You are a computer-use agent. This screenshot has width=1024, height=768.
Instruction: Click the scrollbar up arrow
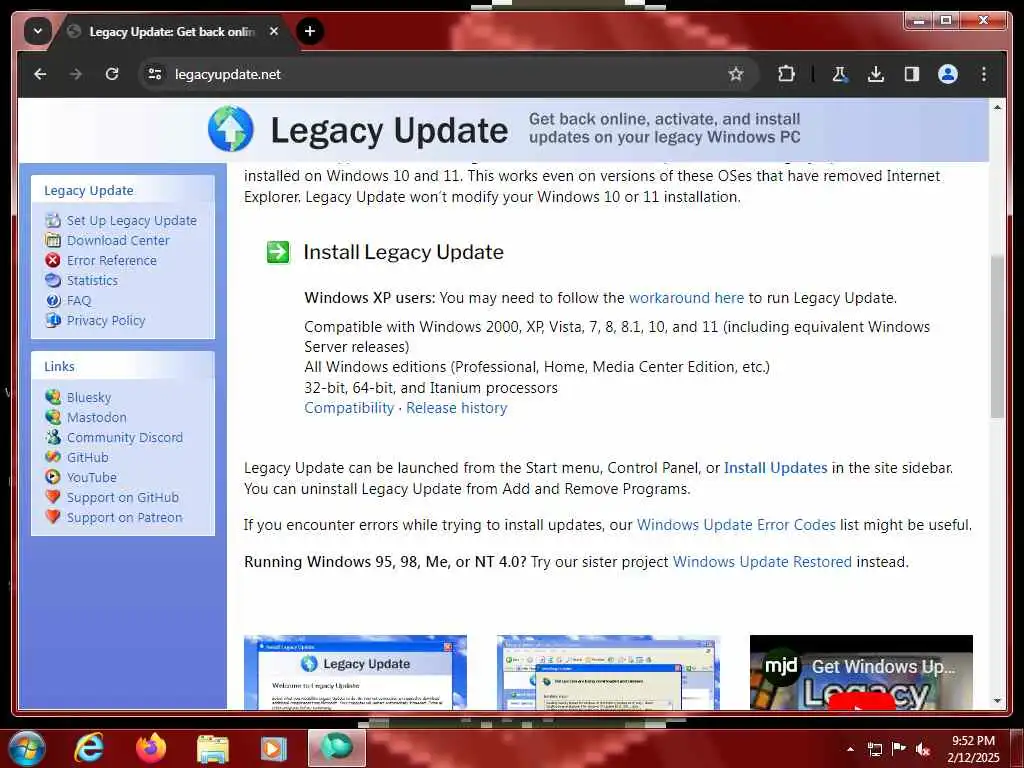tap(997, 106)
